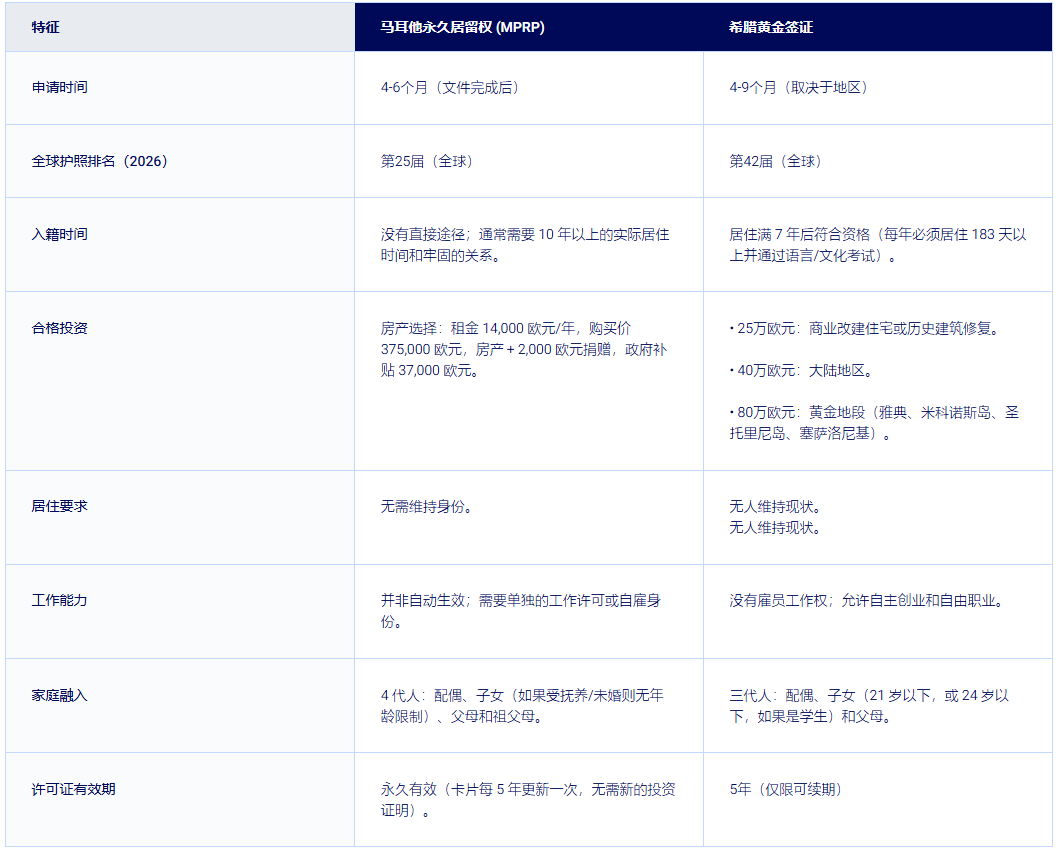Click the bullet 80万欧元：黄金地段

click(874, 422)
